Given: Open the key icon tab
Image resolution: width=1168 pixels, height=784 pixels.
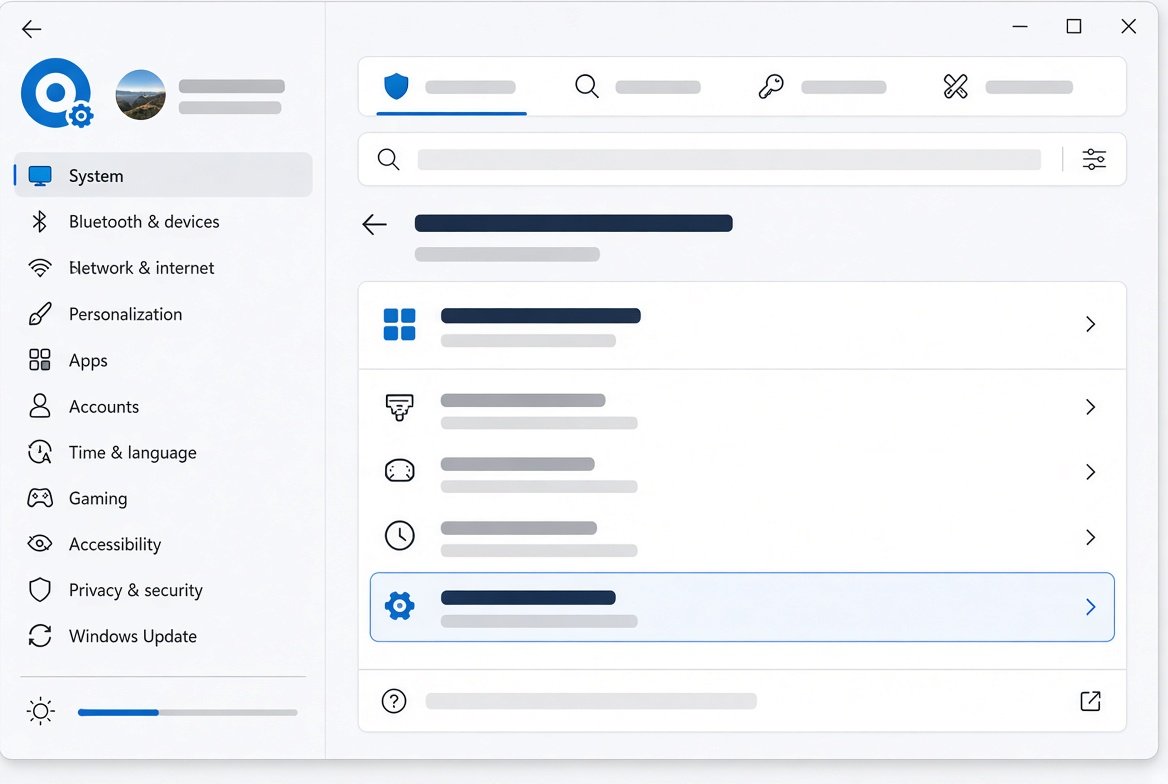Looking at the screenshot, I should tap(822, 87).
